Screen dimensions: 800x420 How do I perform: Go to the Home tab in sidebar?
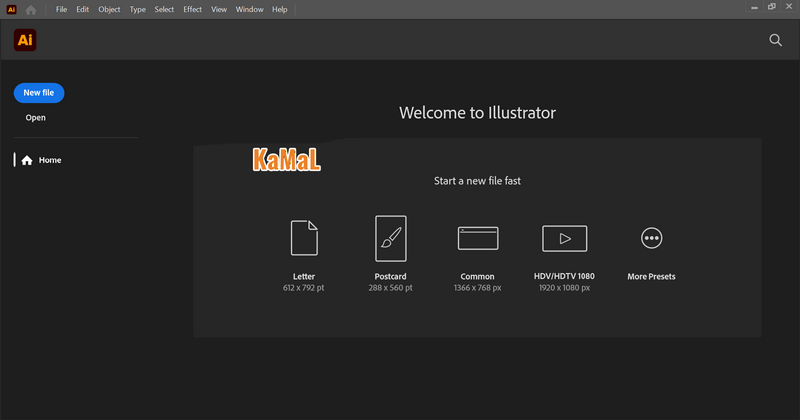coord(49,160)
